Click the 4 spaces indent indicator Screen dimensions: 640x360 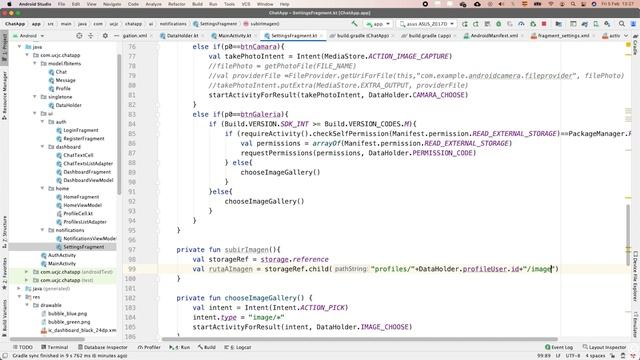(596, 356)
